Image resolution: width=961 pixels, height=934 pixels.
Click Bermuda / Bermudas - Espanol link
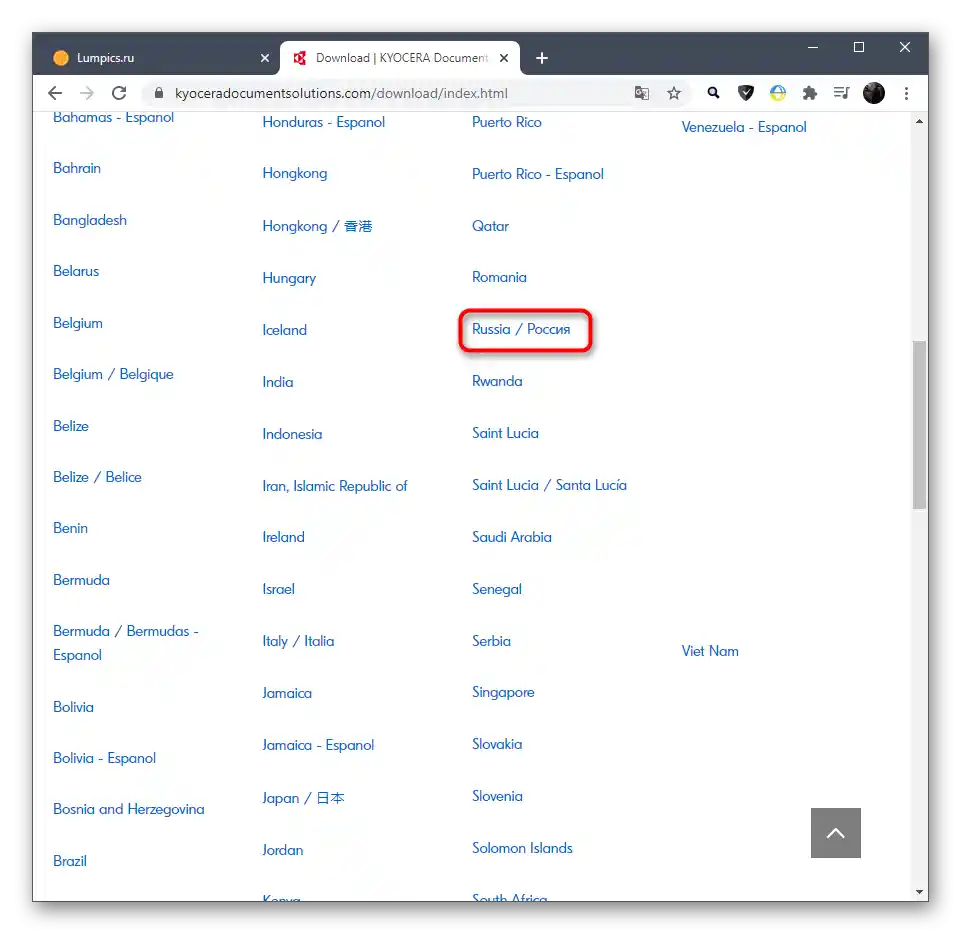(x=126, y=643)
